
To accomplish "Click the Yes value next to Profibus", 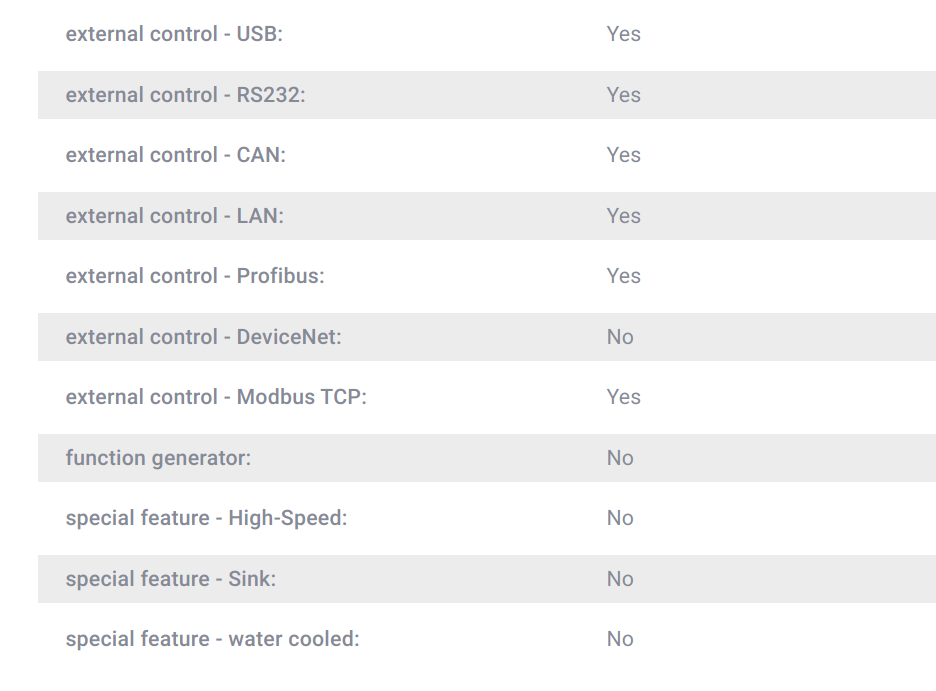I will (623, 276).
